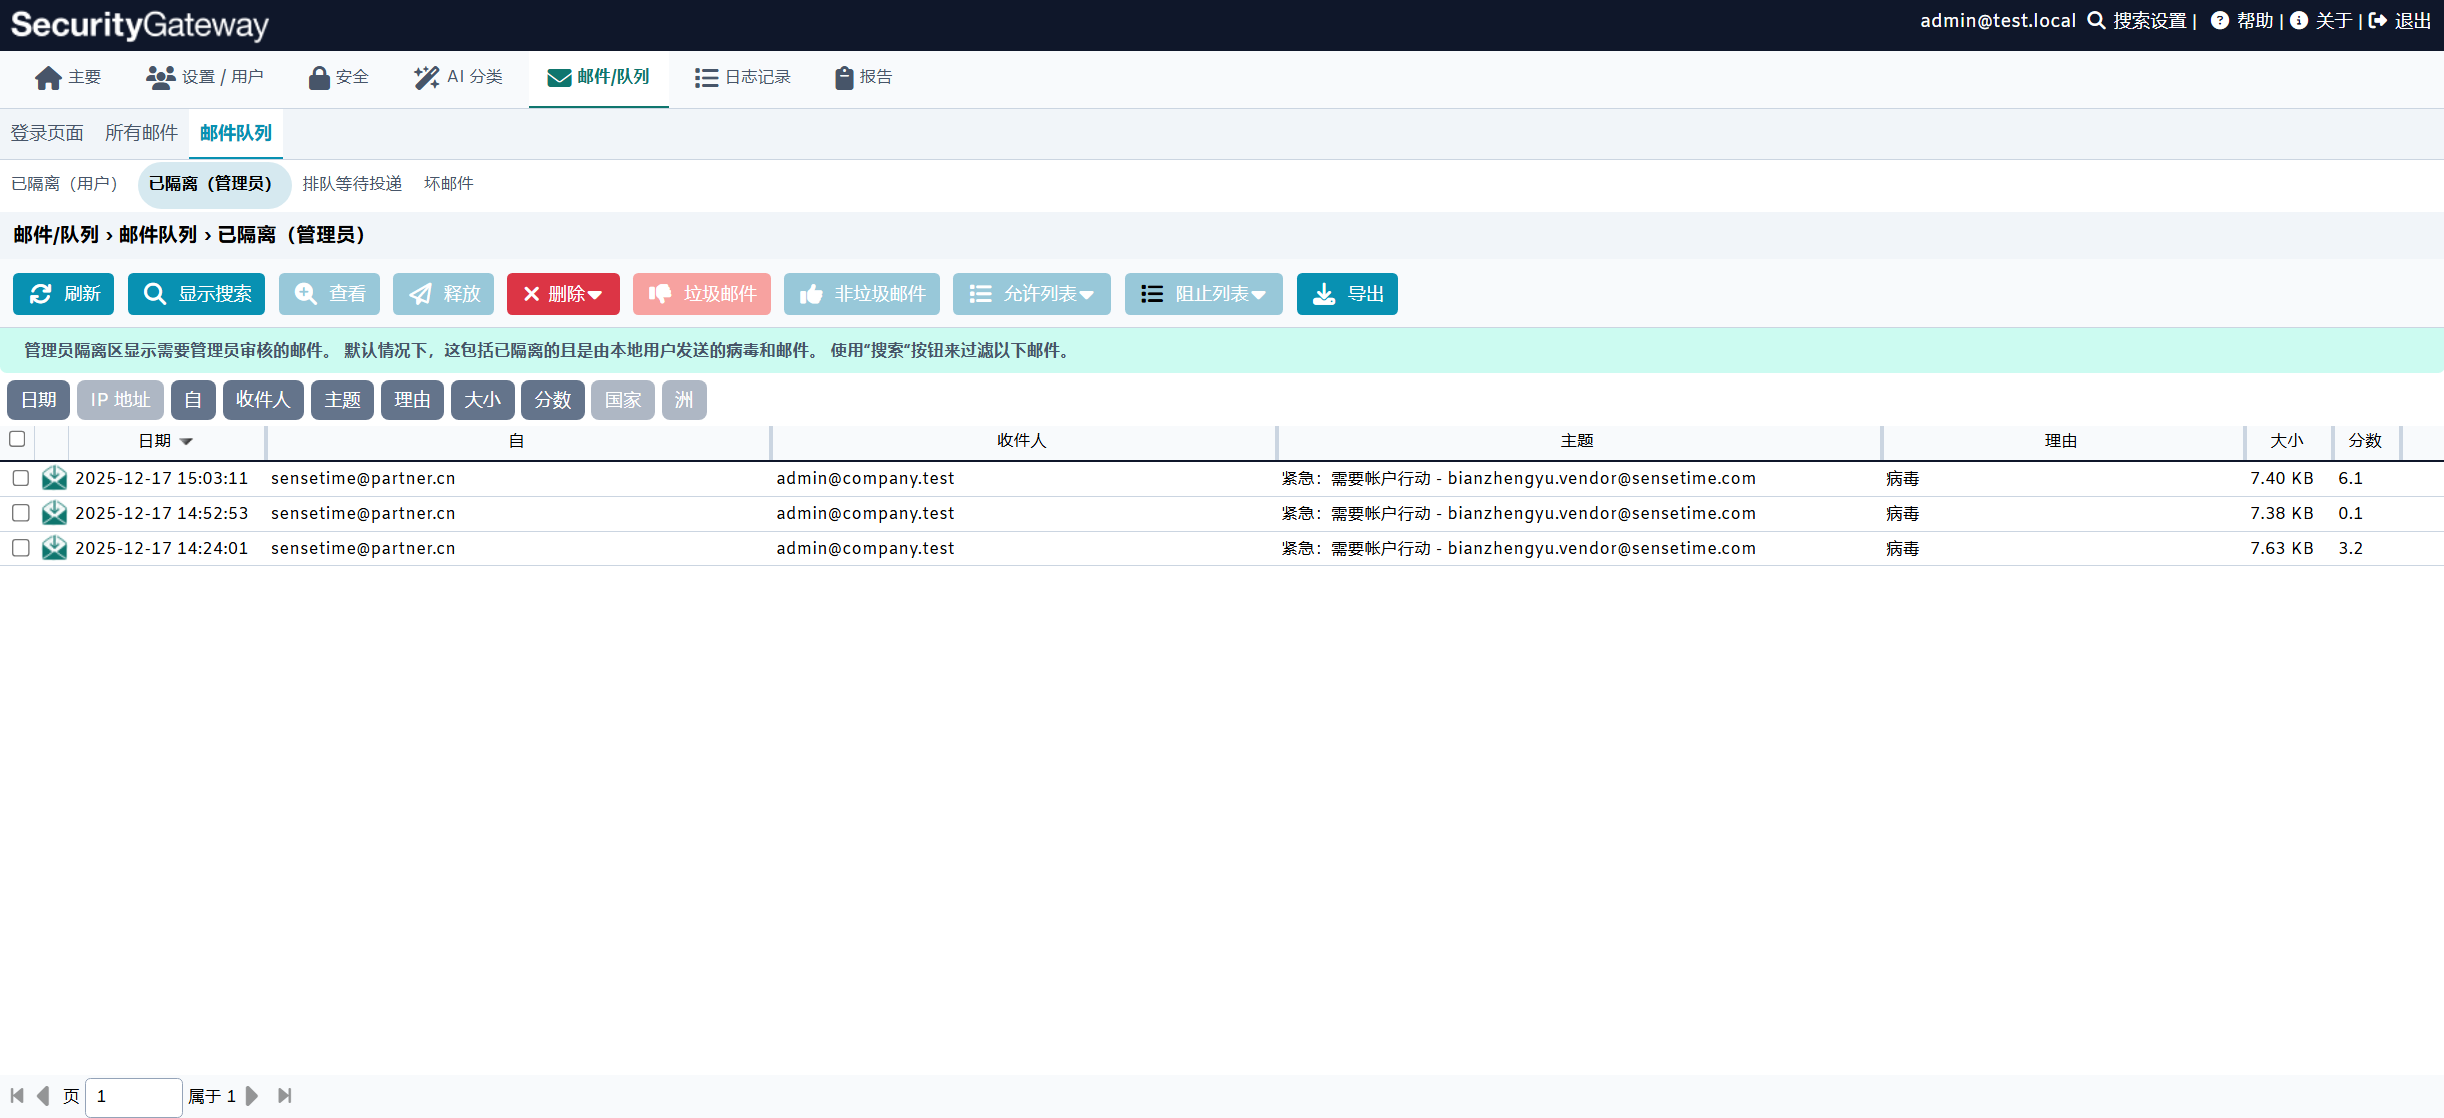The height and width of the screenshot is (1118, 2444).
Task: Go to previous page arrow
Action: coord(43,1096)
